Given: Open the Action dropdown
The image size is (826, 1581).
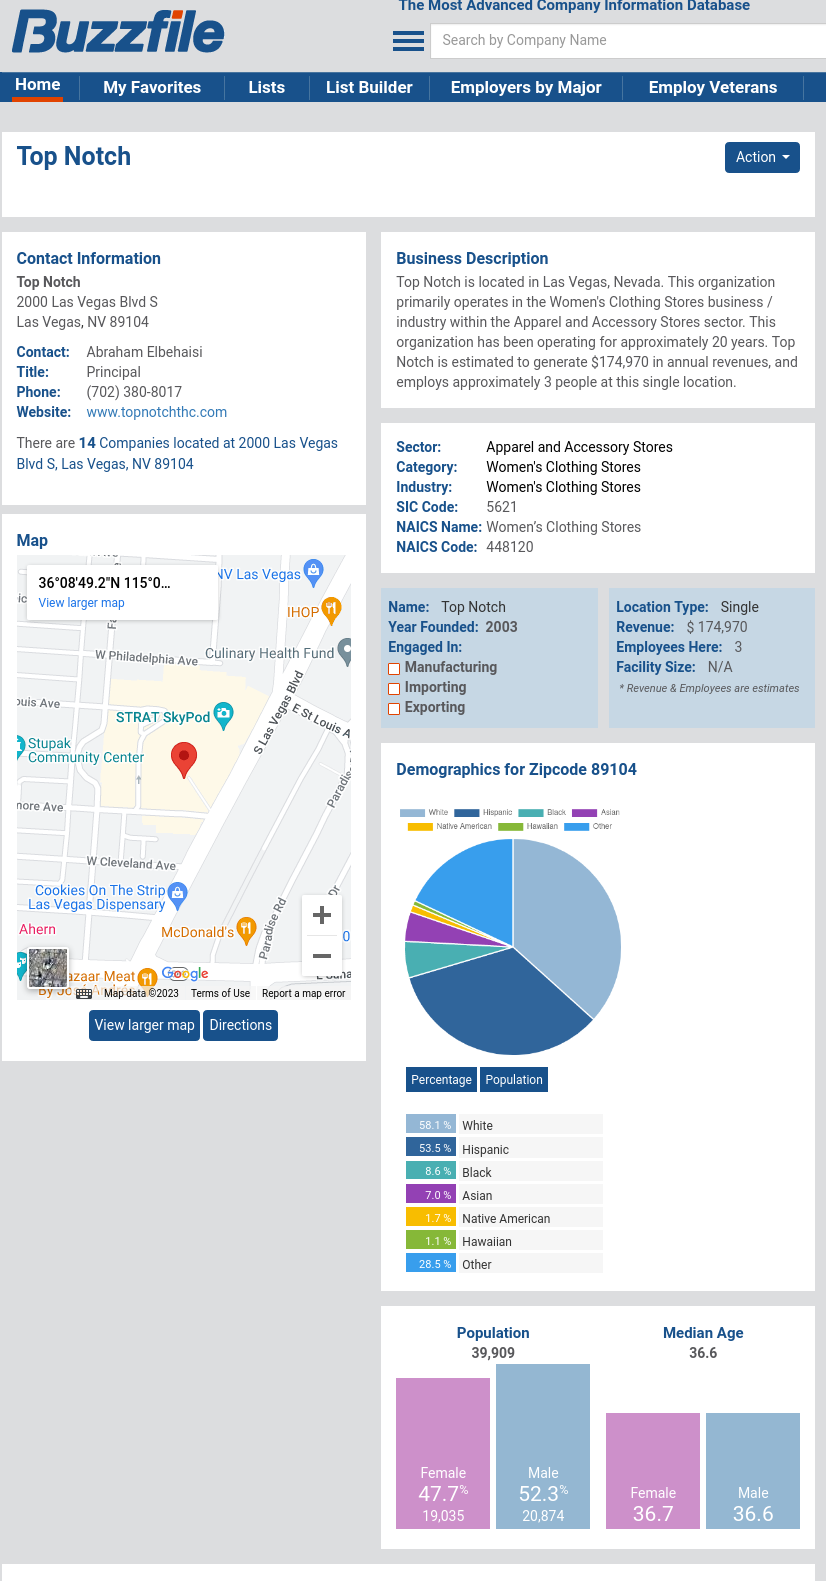Looking at the screenshot, I should click(x=762, y=157).
